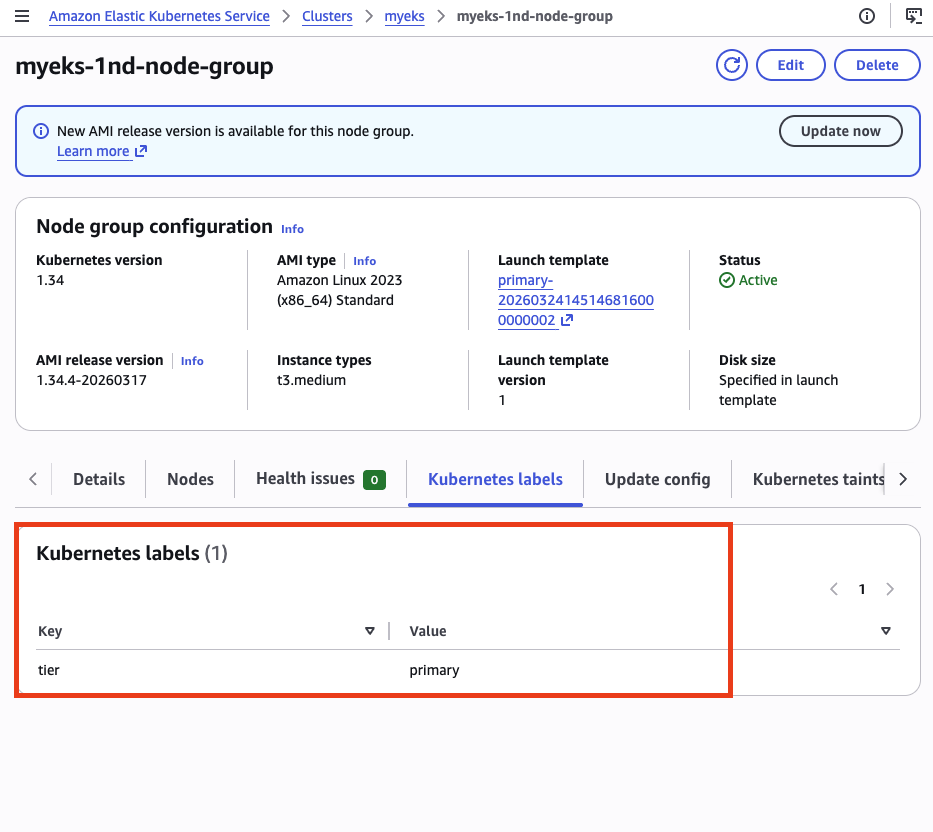Click the info icon in the AMI update banner

tap(39, 131)
